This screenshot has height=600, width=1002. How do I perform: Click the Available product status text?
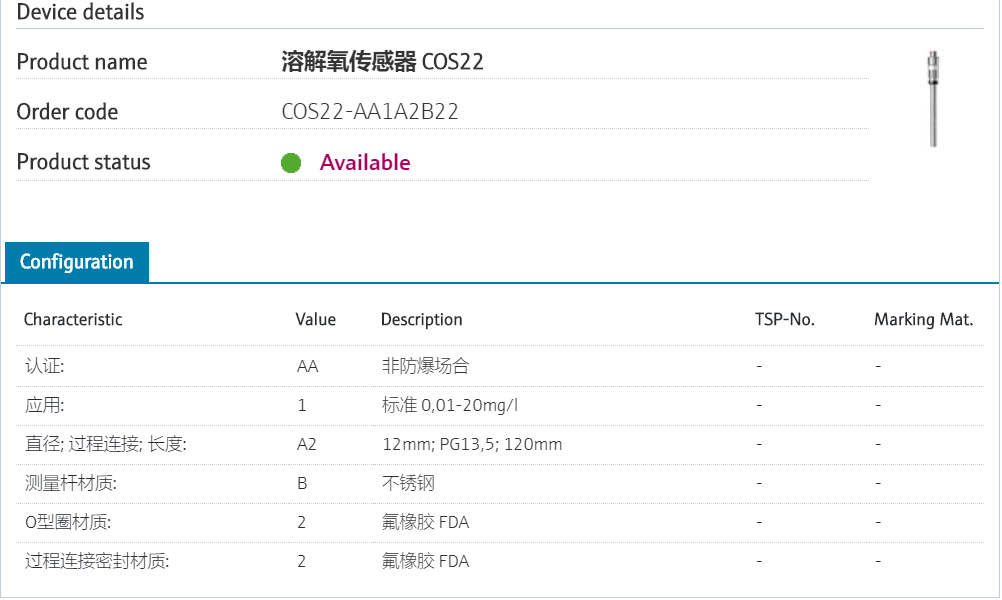click(365, 163)
